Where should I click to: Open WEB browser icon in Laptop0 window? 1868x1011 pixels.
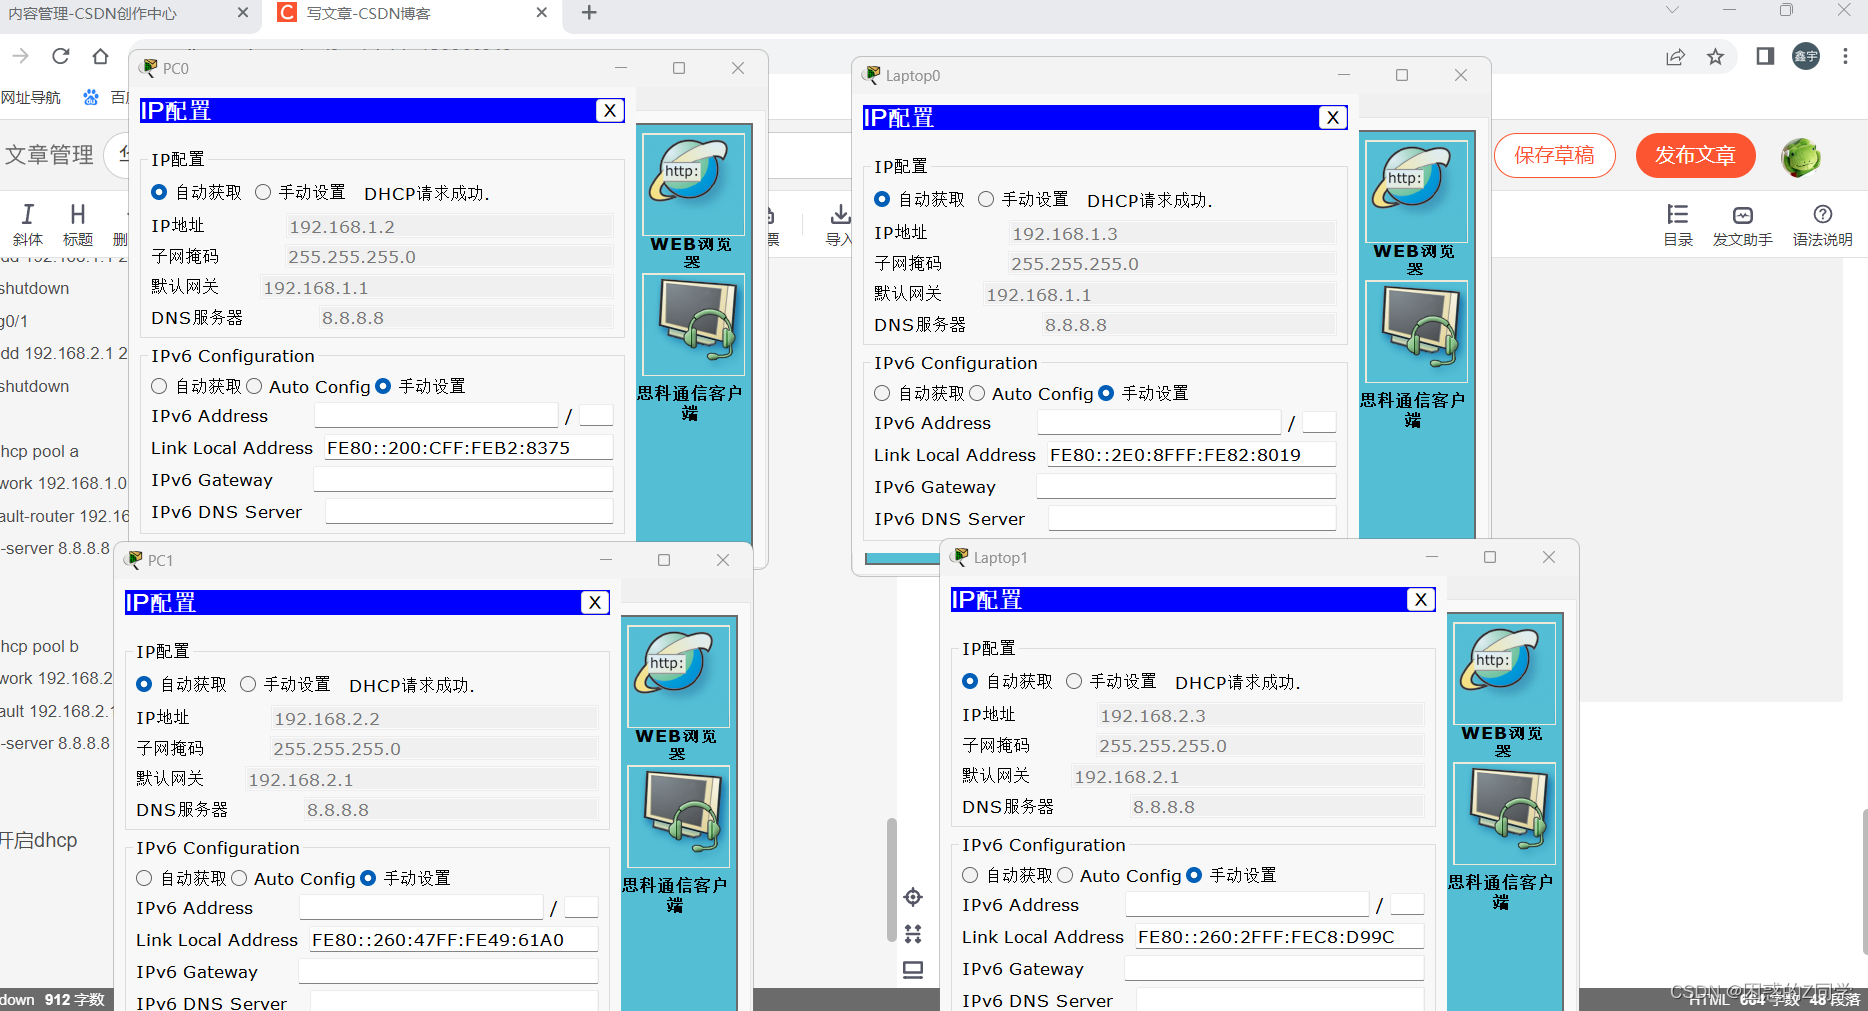[1416, 192]
